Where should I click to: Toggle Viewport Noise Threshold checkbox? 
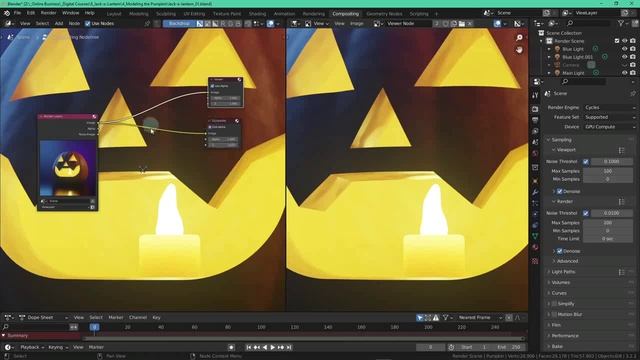(x=586, y=162)
